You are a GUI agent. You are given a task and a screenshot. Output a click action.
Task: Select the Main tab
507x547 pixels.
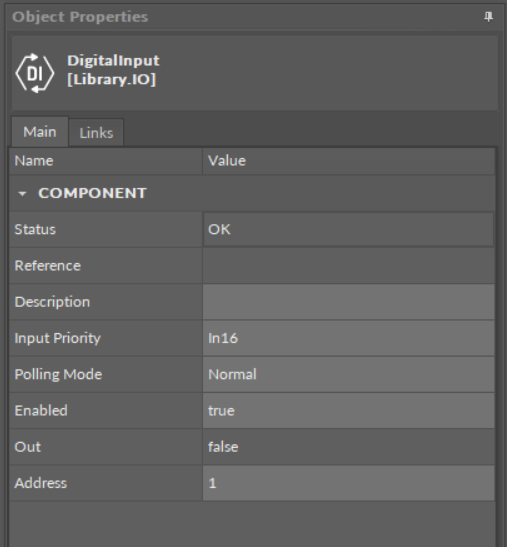click(x=40, y=132)
